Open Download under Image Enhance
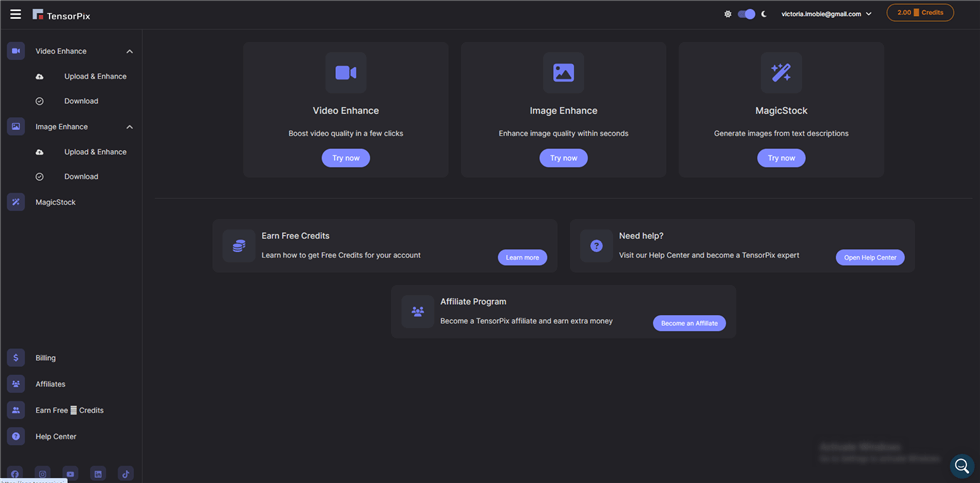The width and height of the screenshot is (980, 483). tap(81, 177)
